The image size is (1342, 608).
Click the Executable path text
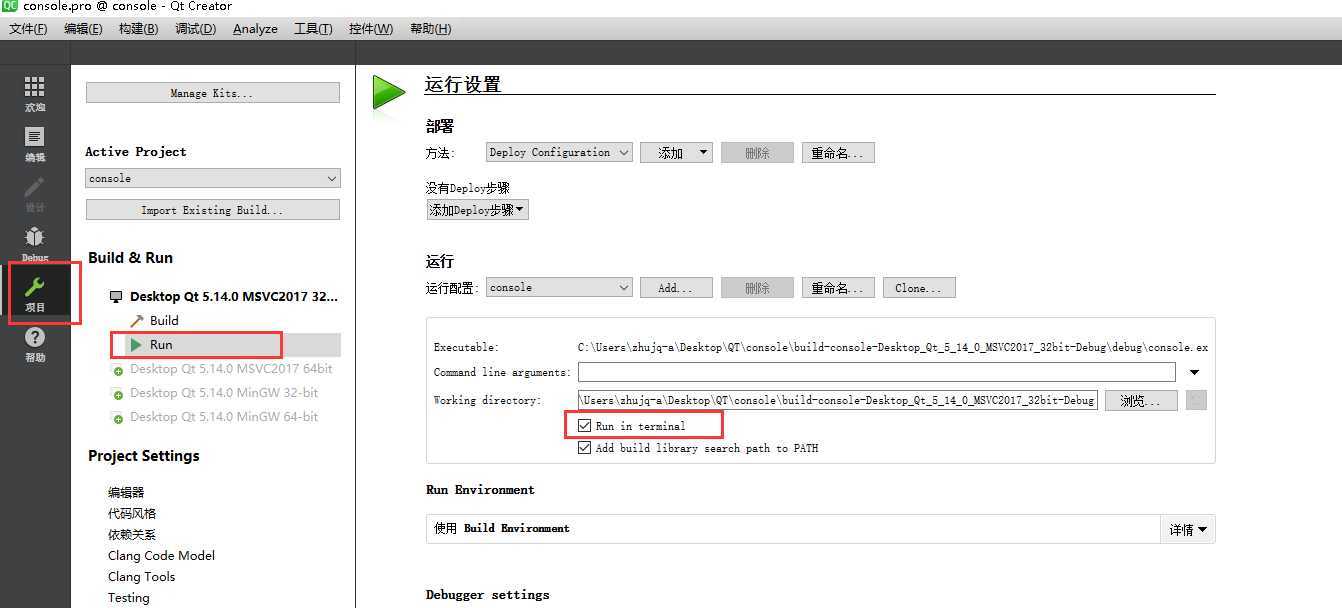tap(893, 347)
